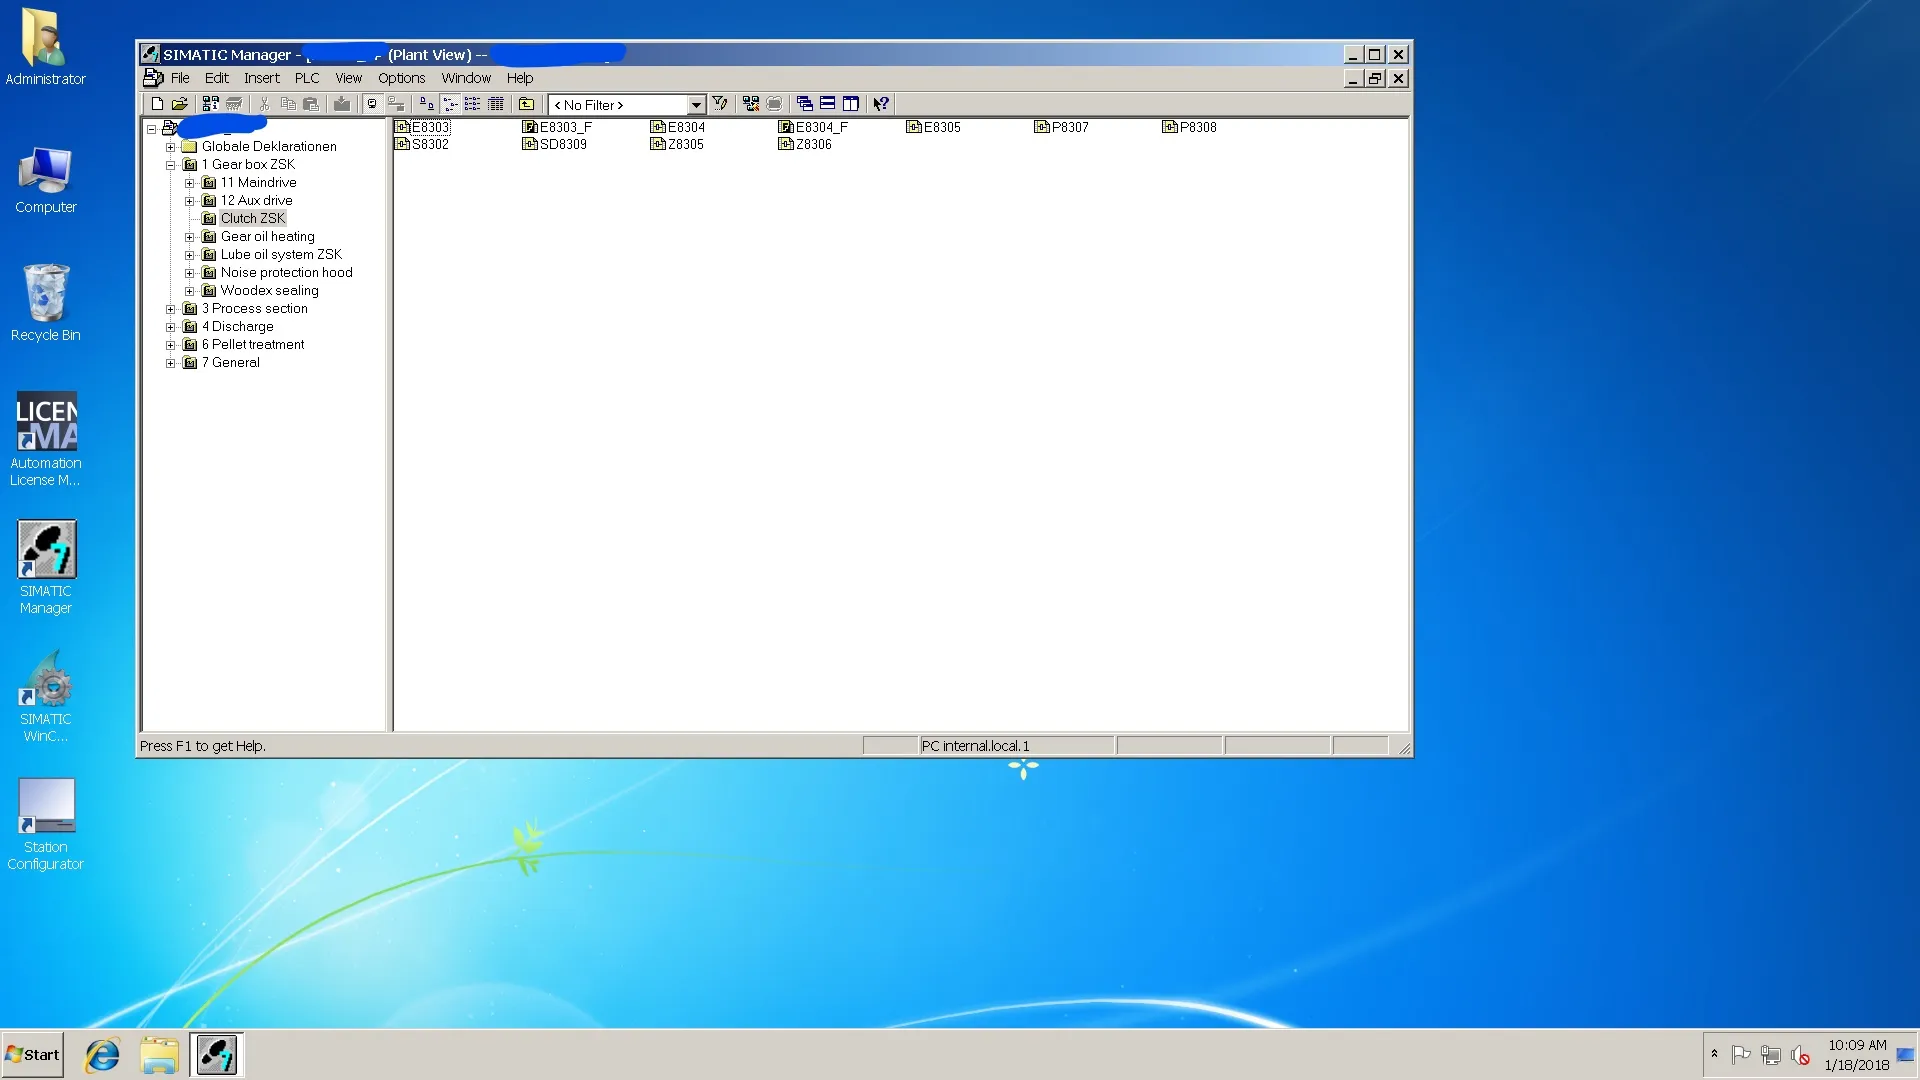1920x1080 pixels.
Task: Click the Automation License Manager desktop icon
Action: pos(46,440)
